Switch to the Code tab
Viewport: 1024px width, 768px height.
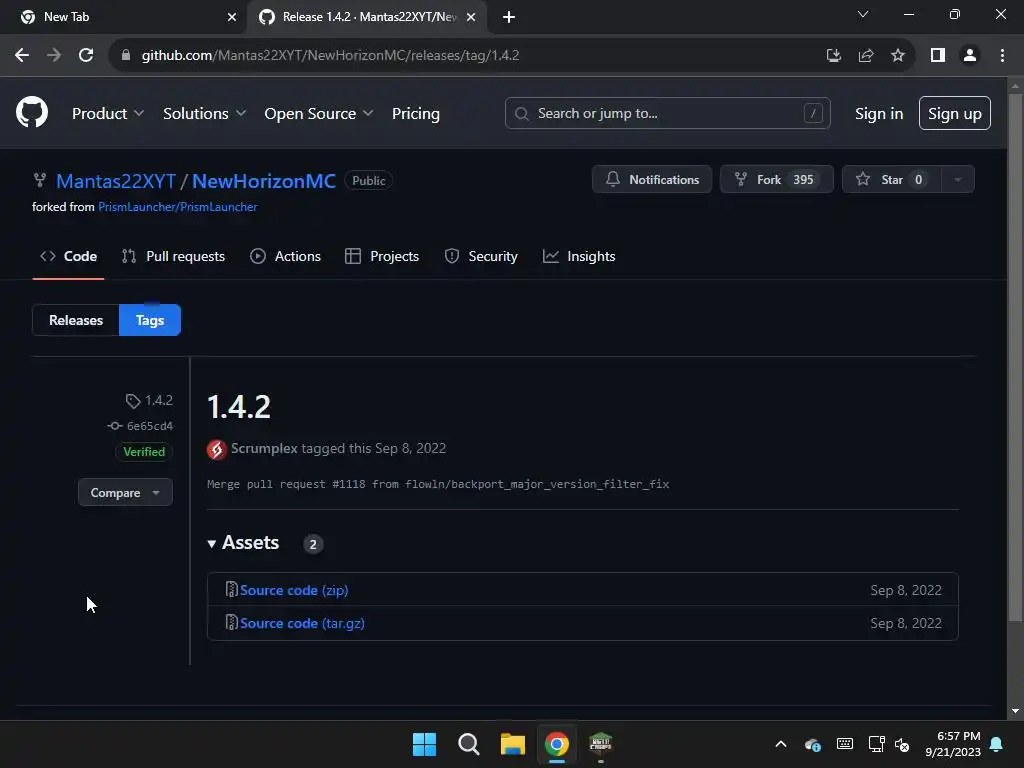[x=69, y=256]
